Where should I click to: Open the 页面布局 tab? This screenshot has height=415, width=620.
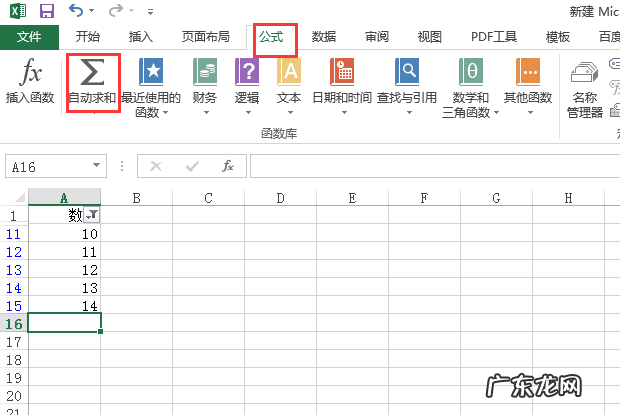point(206,37)
